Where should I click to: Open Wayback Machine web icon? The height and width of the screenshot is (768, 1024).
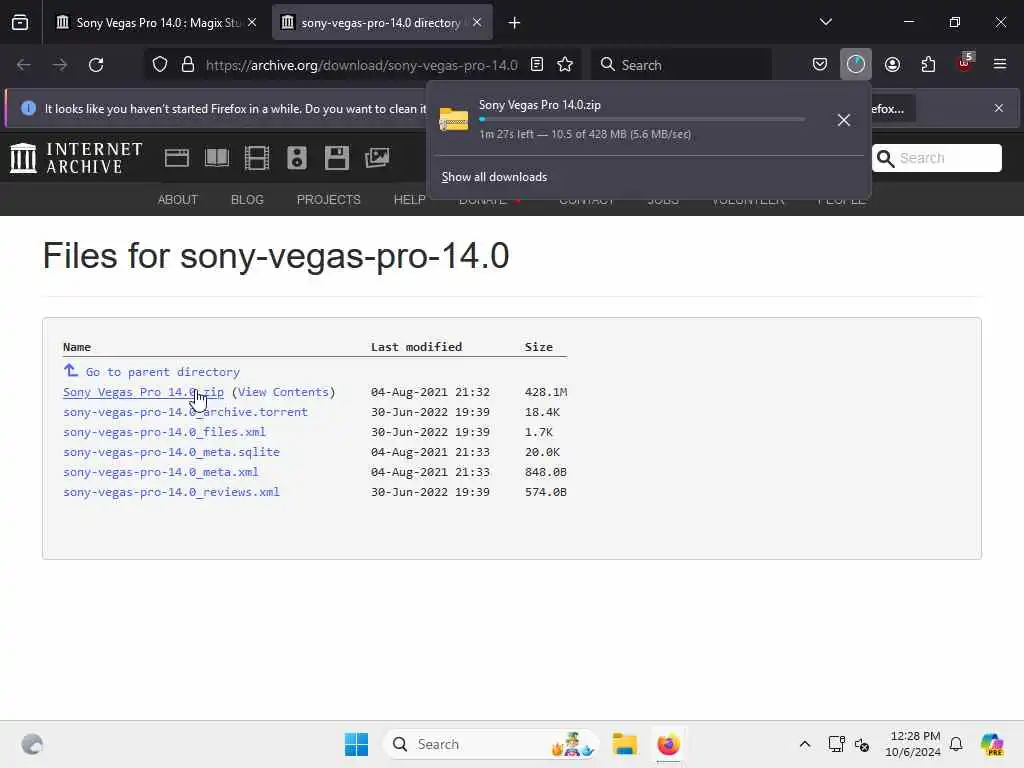177,158
